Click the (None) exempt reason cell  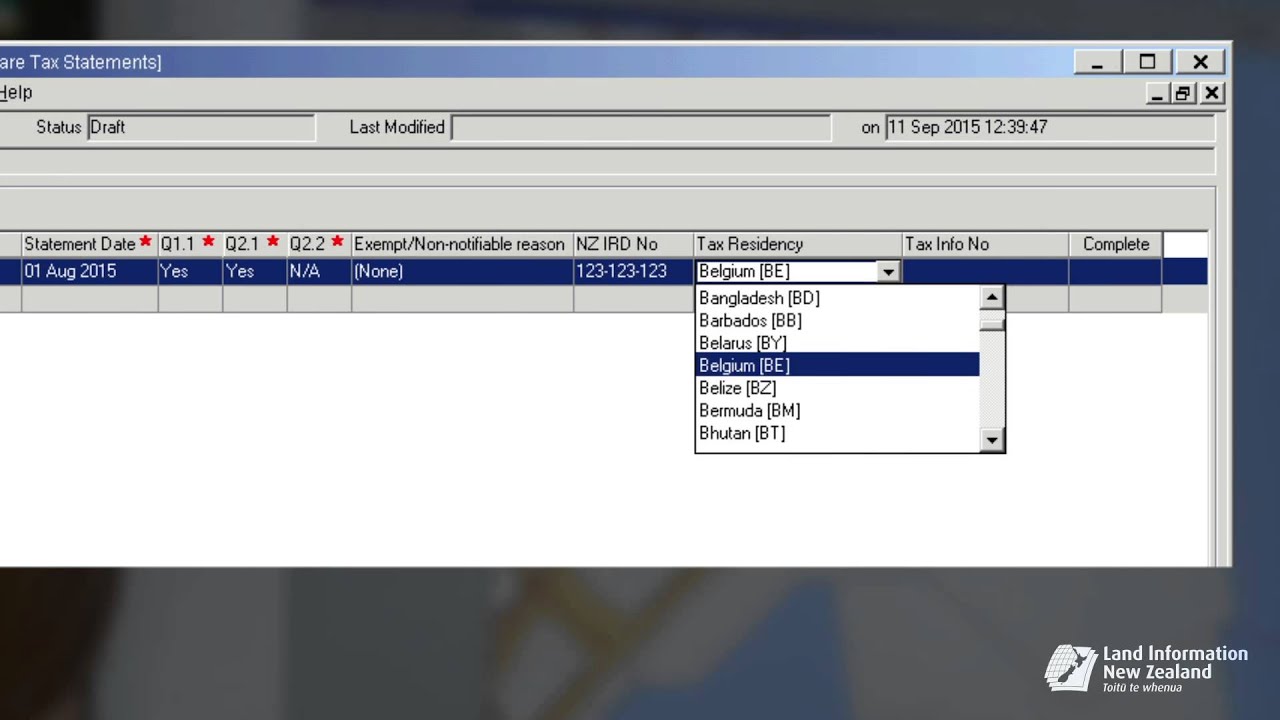(462, 271)
